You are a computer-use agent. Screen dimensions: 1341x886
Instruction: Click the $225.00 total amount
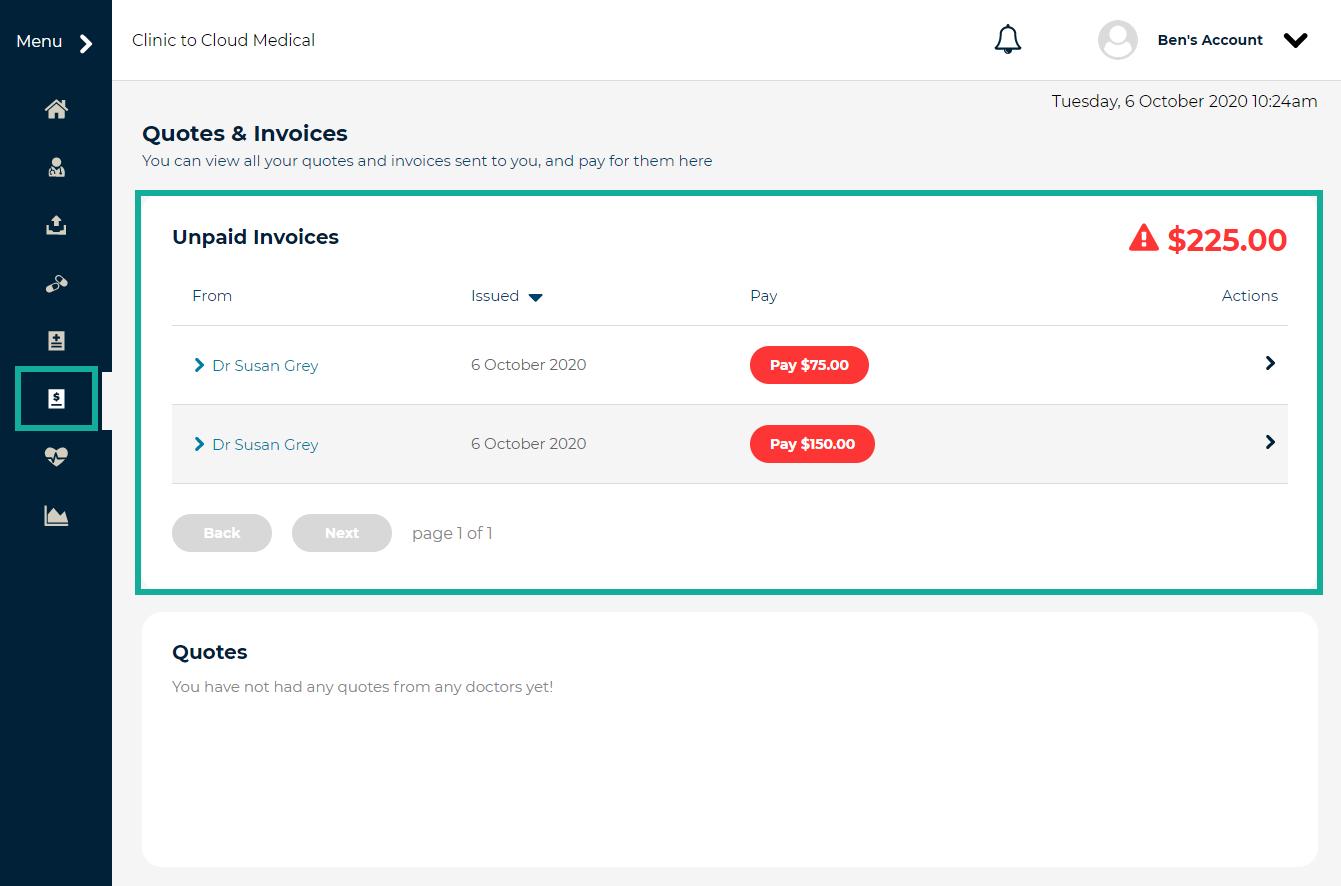pos(1227,240)
